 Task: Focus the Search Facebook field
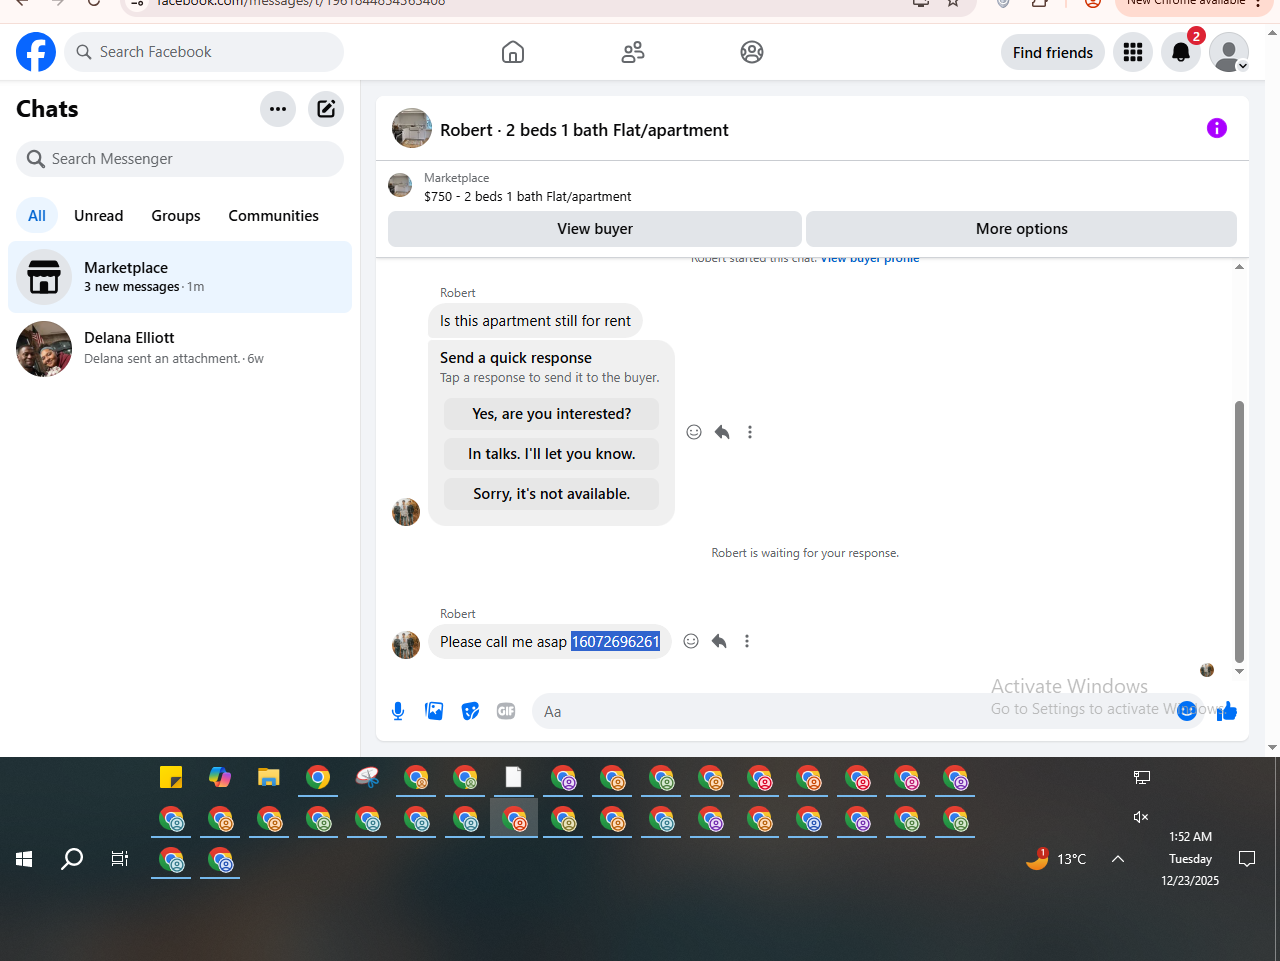204,52
